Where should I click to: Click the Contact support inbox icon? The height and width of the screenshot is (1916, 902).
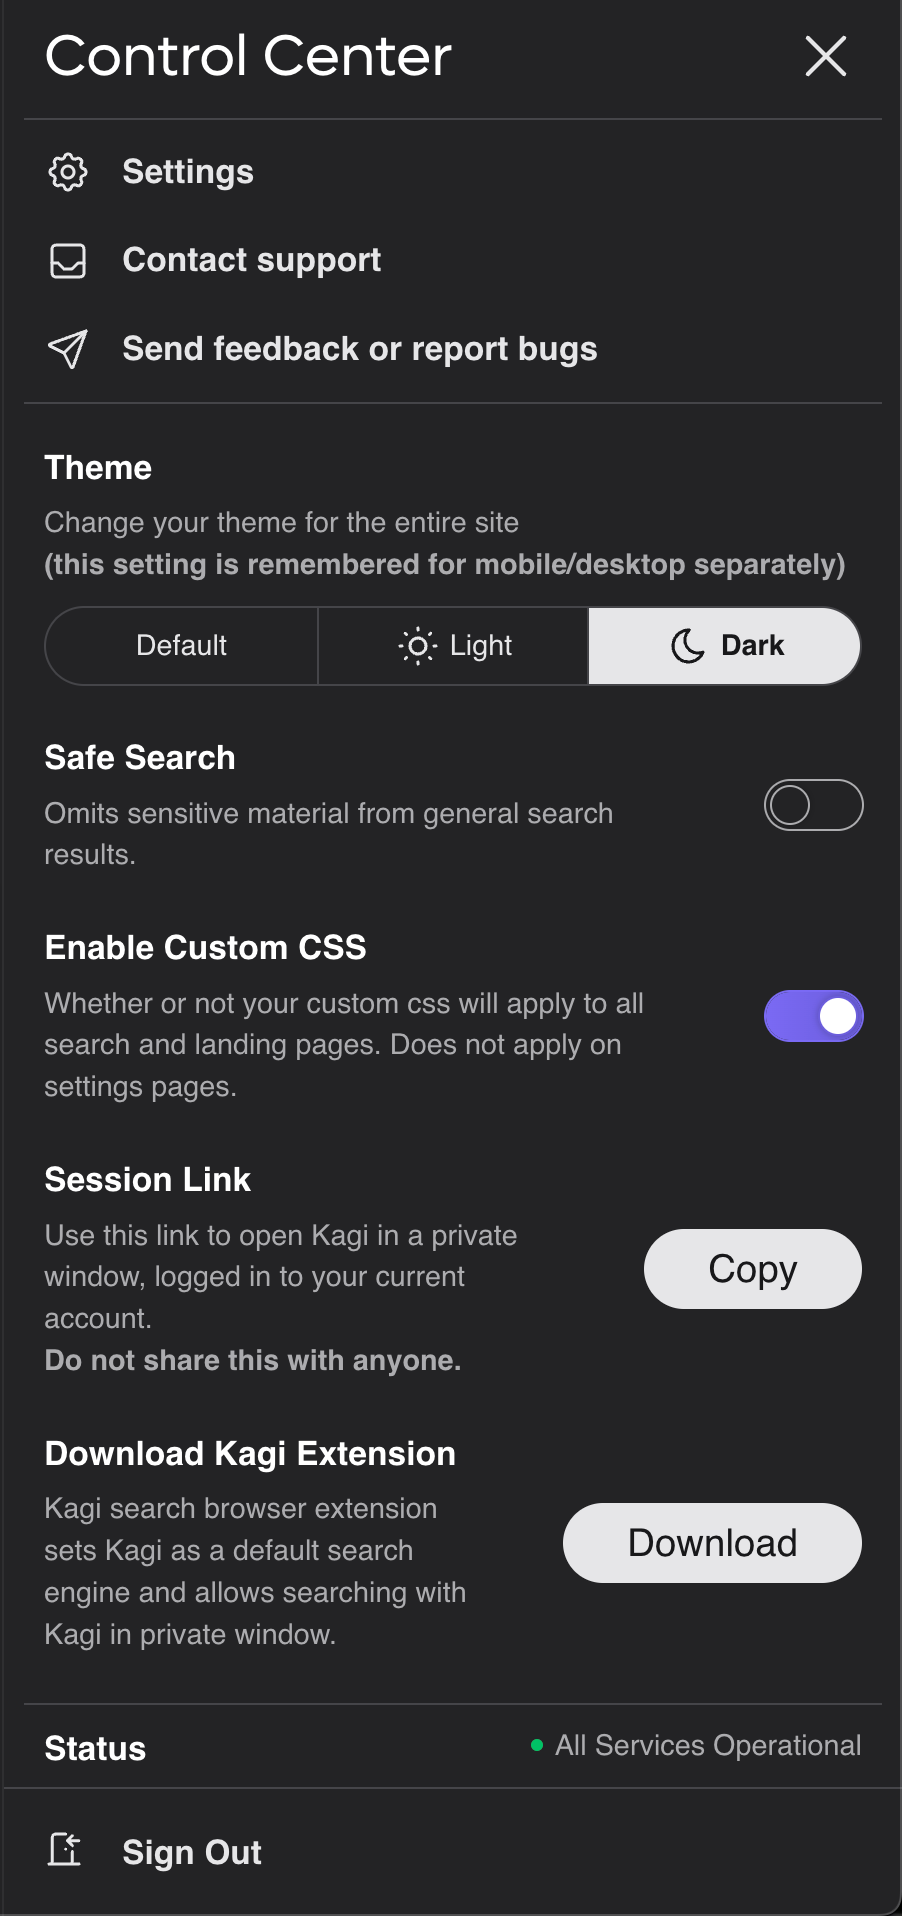pyautogui.click(x=68, y=261)
